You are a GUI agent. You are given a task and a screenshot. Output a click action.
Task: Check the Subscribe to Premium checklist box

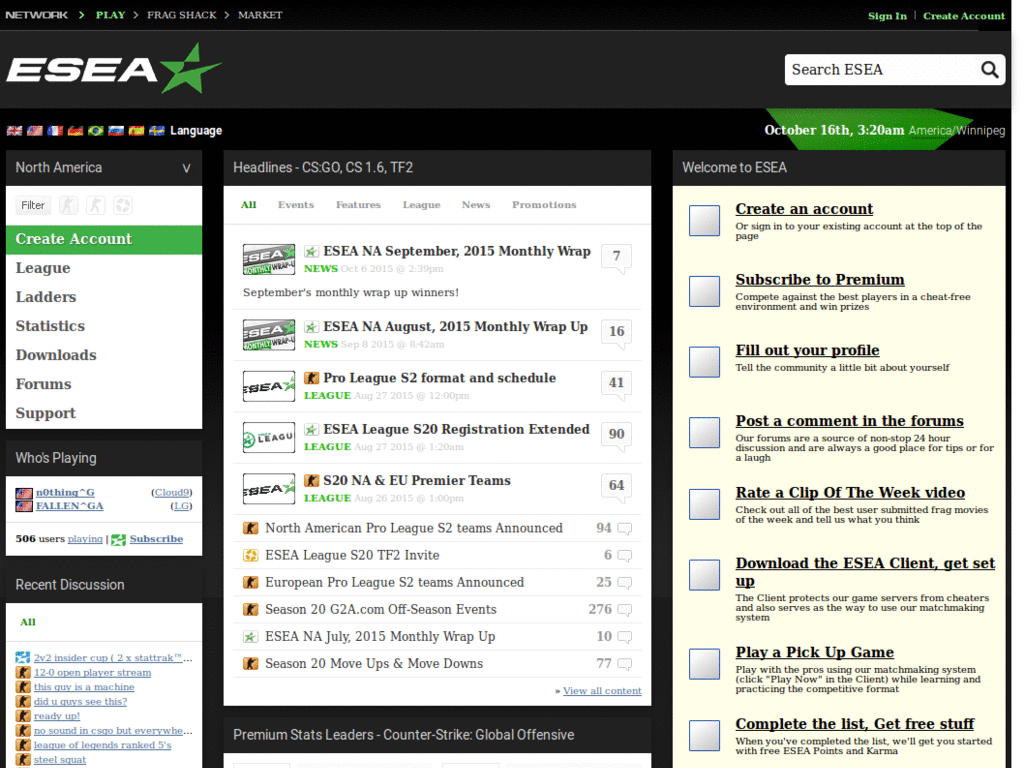click(704, 291)
